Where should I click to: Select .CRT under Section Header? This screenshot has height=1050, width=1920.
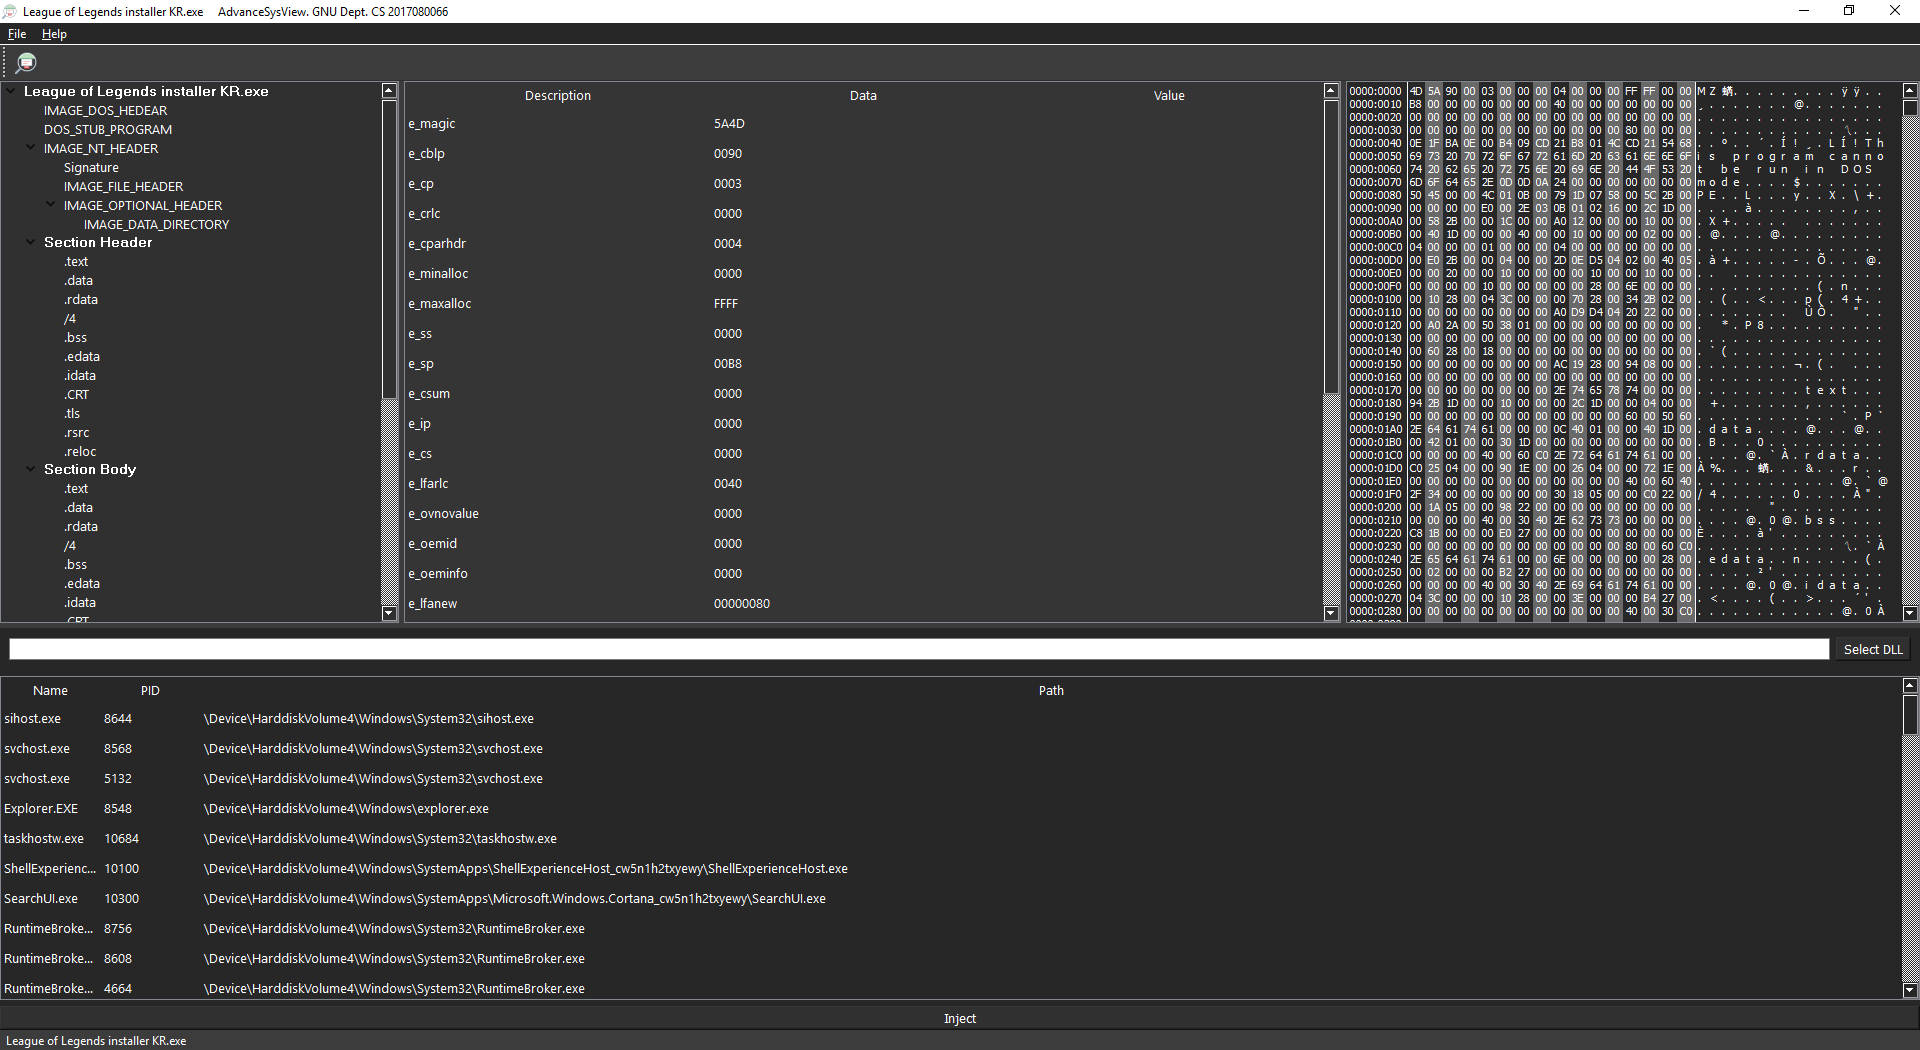click(x=77, y=395)
